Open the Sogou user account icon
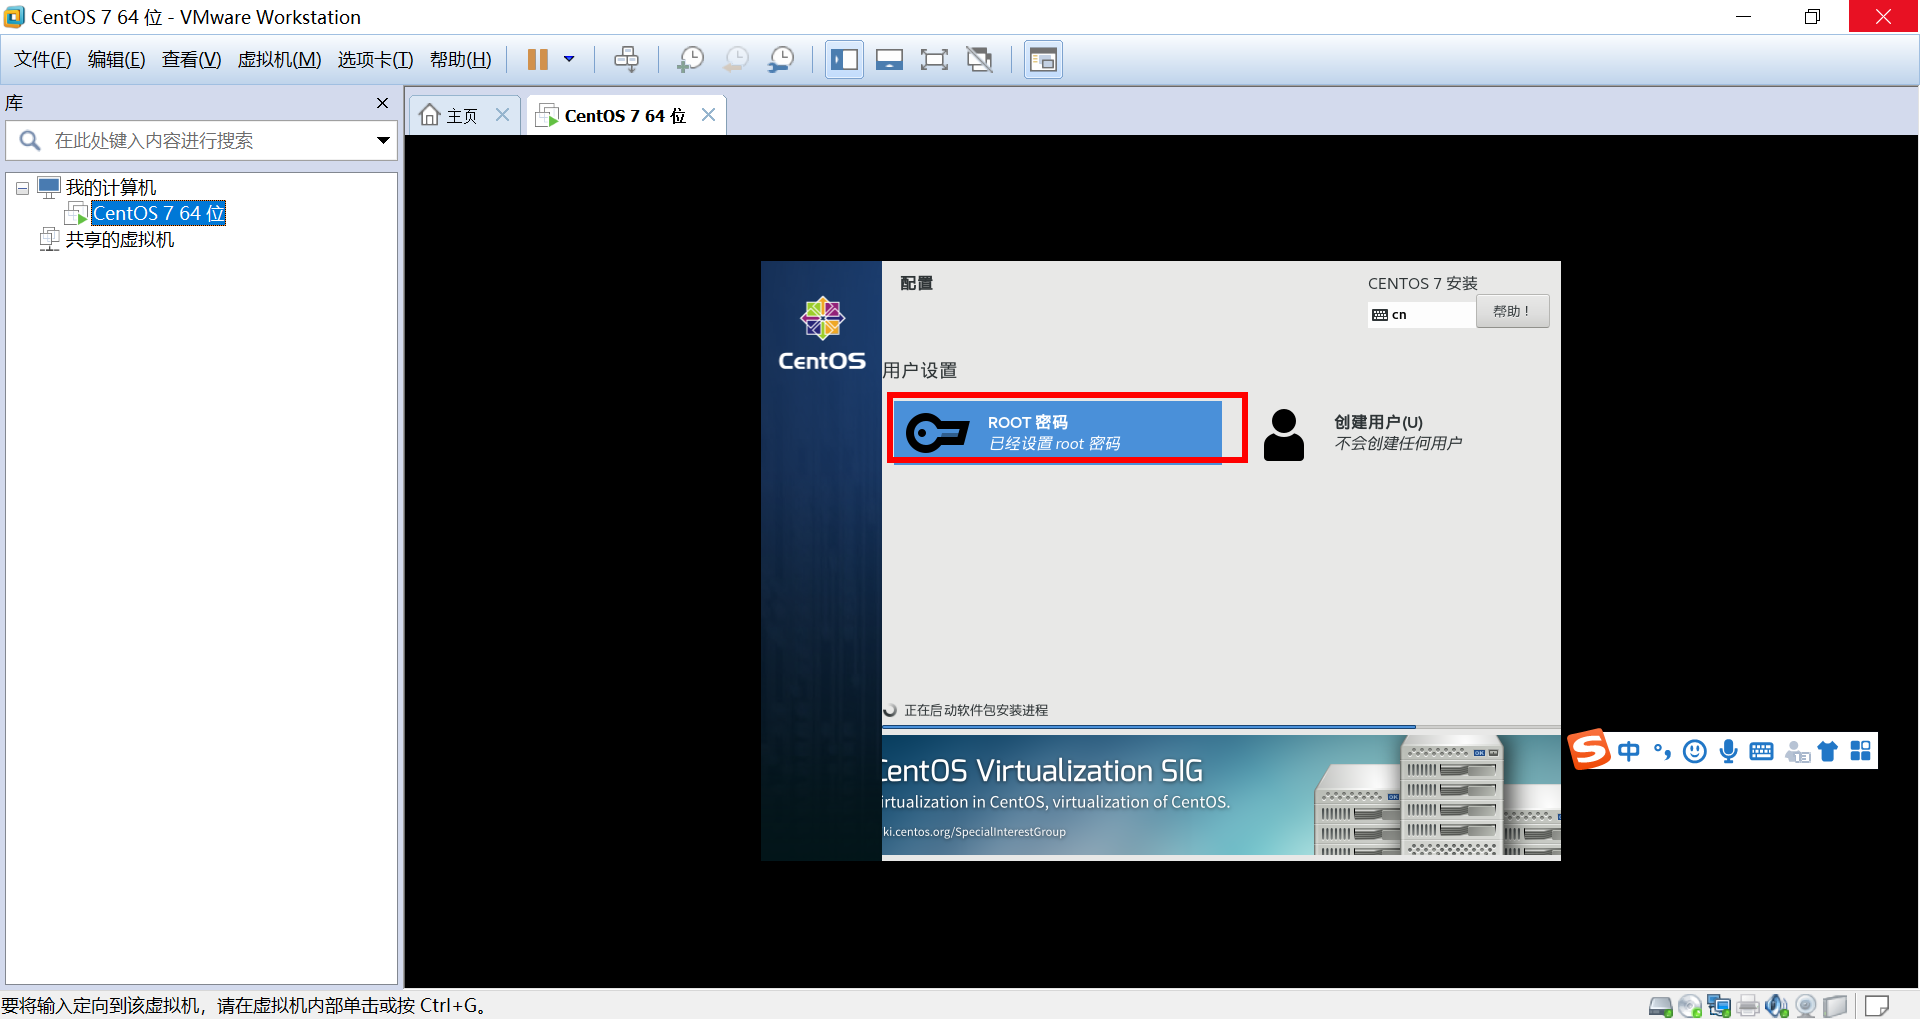 click(x=1797, y=751)
